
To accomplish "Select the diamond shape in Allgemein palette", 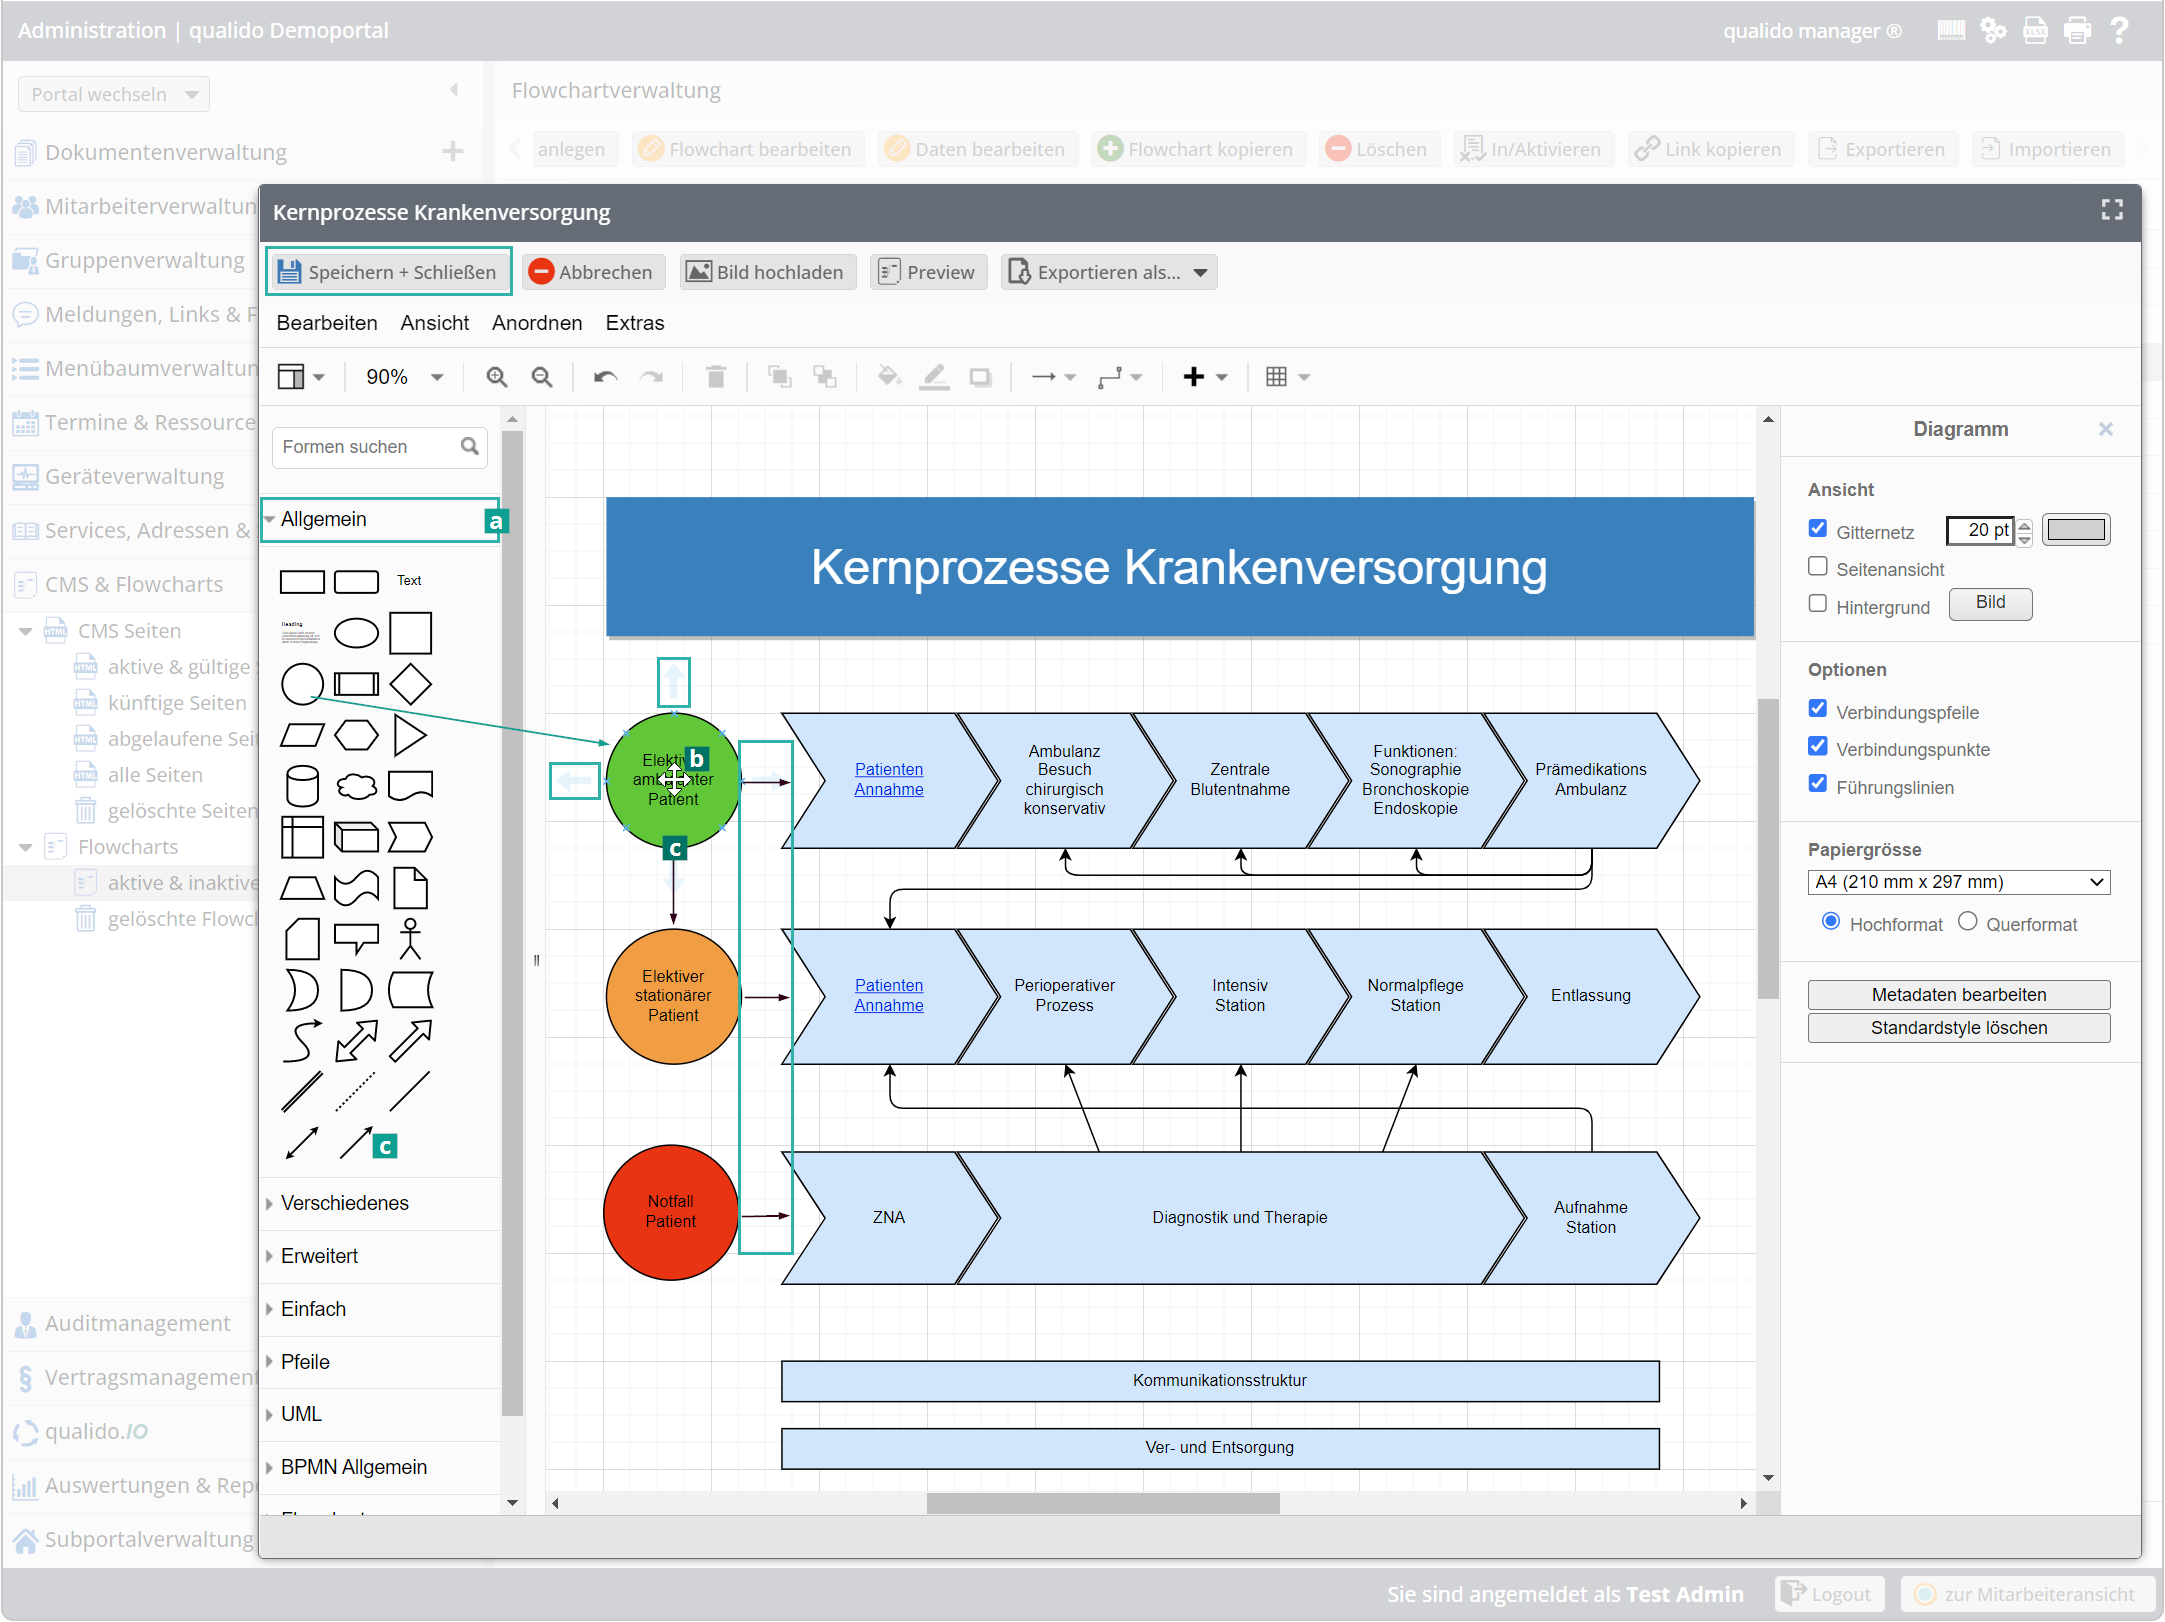I will (x=410, y=685).
